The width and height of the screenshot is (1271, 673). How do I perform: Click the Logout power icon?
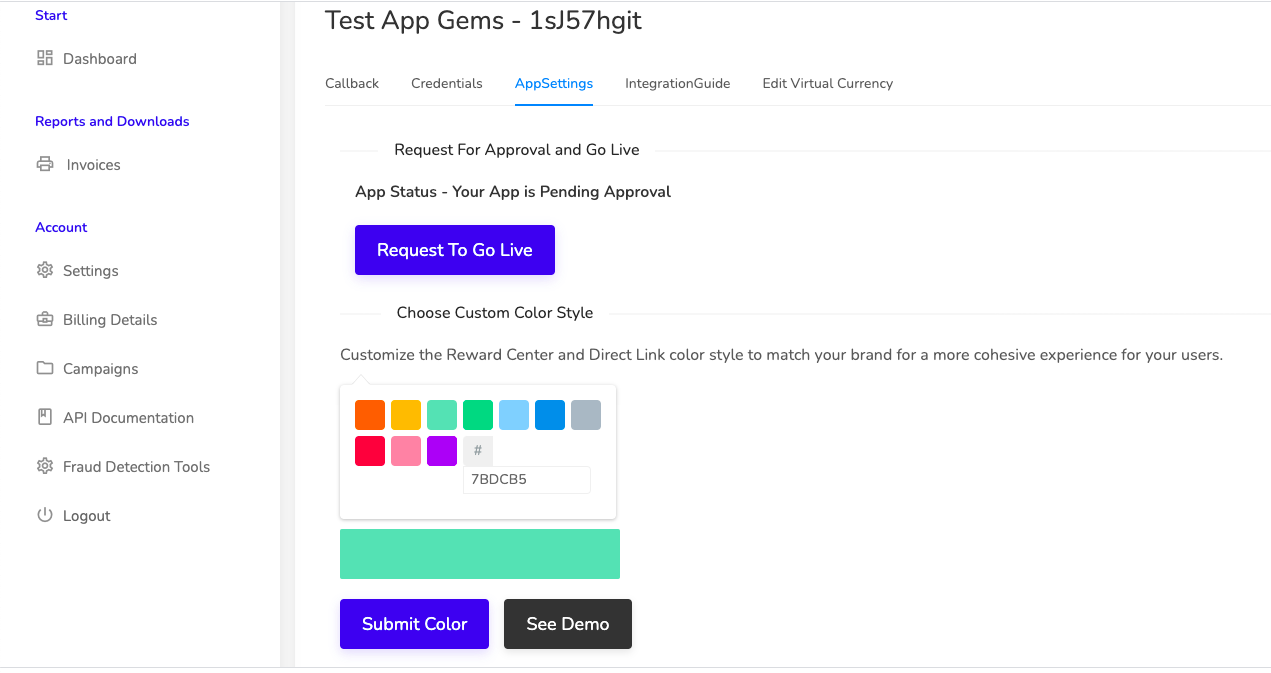pos(44,515)
